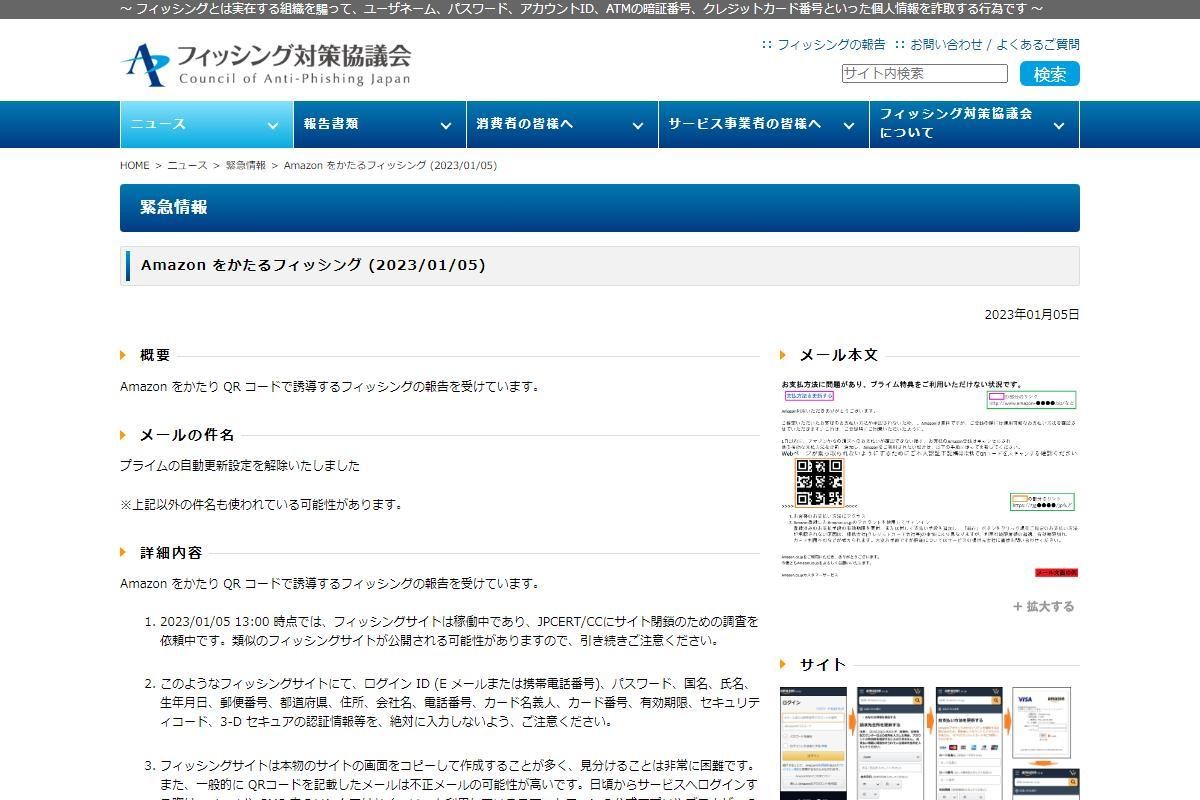The width and height of the screenshot is (1200, 800).
Task: Expand the chevron on フィッシング対策協議会について menu
Action: [x=1059, y=126]
